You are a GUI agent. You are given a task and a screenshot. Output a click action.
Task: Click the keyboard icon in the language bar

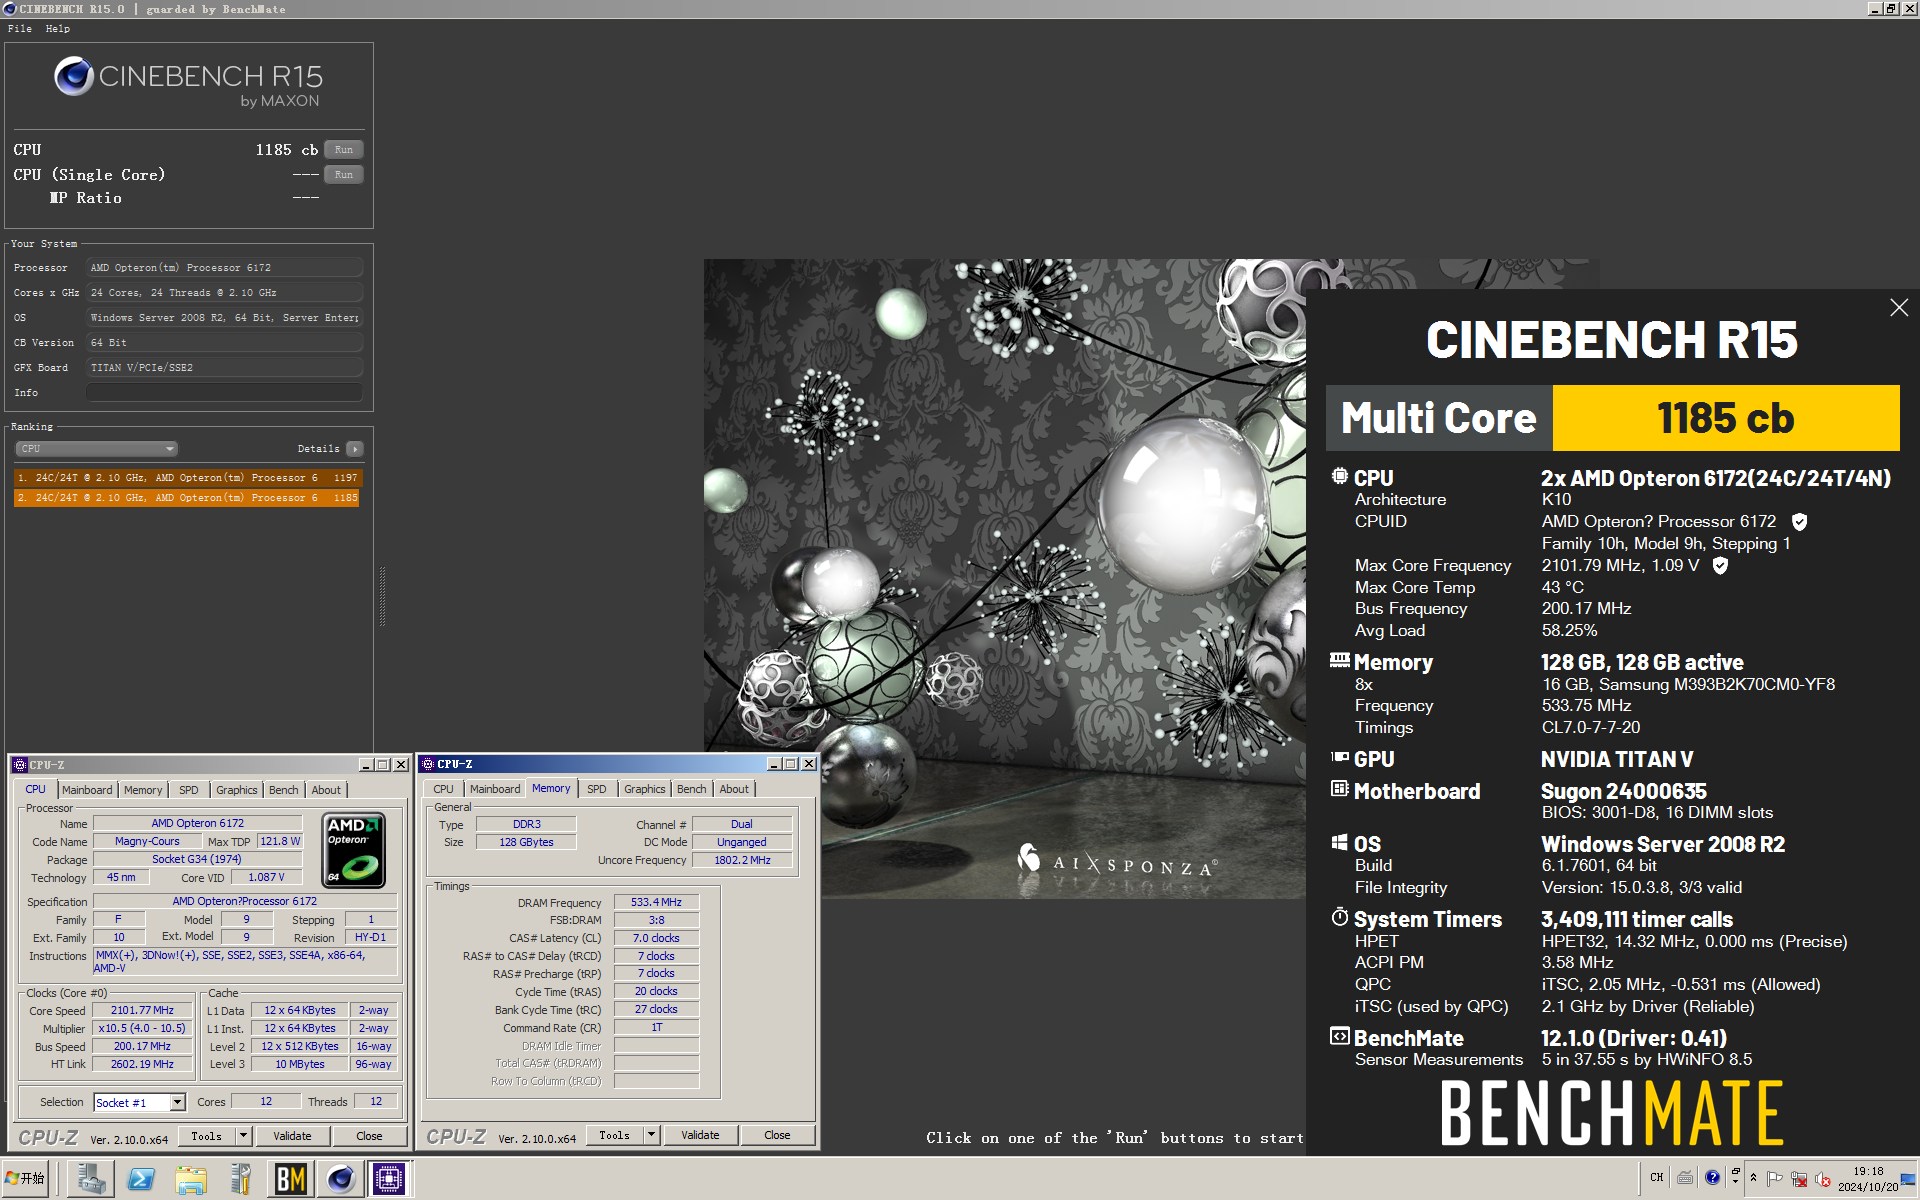point(1685,1177)
